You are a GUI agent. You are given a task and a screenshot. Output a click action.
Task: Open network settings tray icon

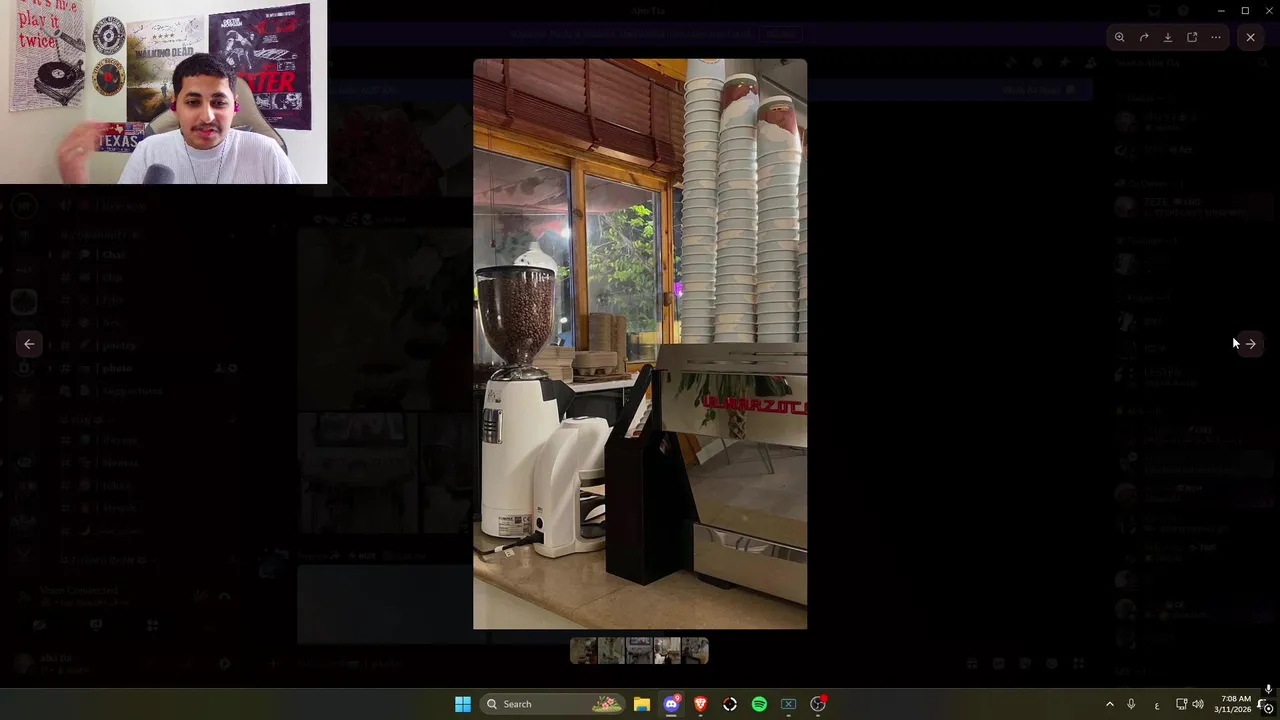[1181, 704]
